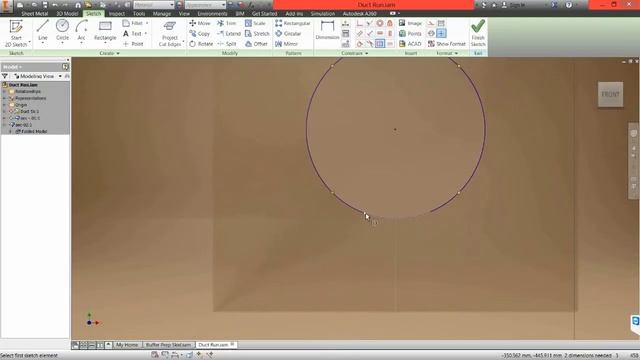The image size is (640, 360).
Task: Click the Save icon in quick access
Action: pos(45,5)
